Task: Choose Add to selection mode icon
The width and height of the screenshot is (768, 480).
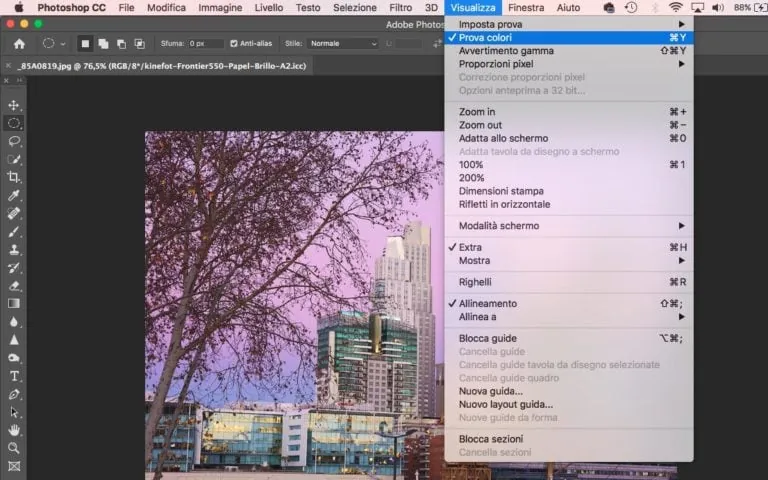Action: point(103,44)
